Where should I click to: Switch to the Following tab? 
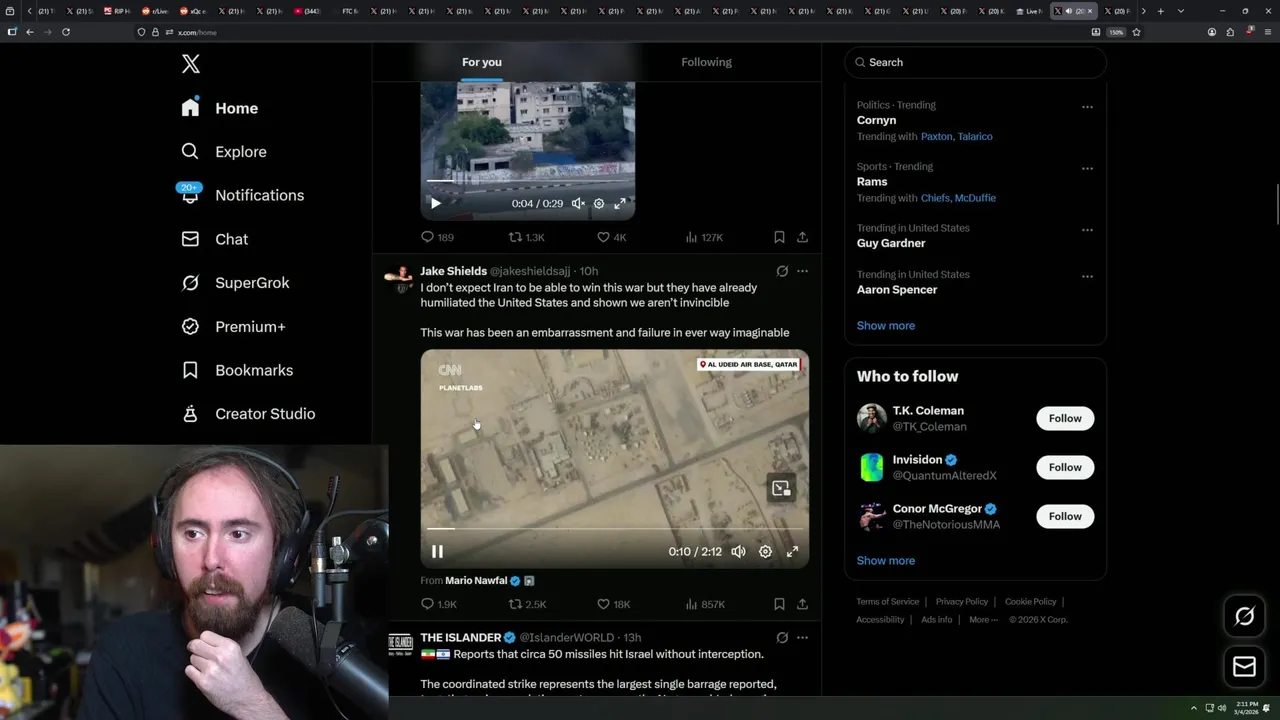click(706, 62)
